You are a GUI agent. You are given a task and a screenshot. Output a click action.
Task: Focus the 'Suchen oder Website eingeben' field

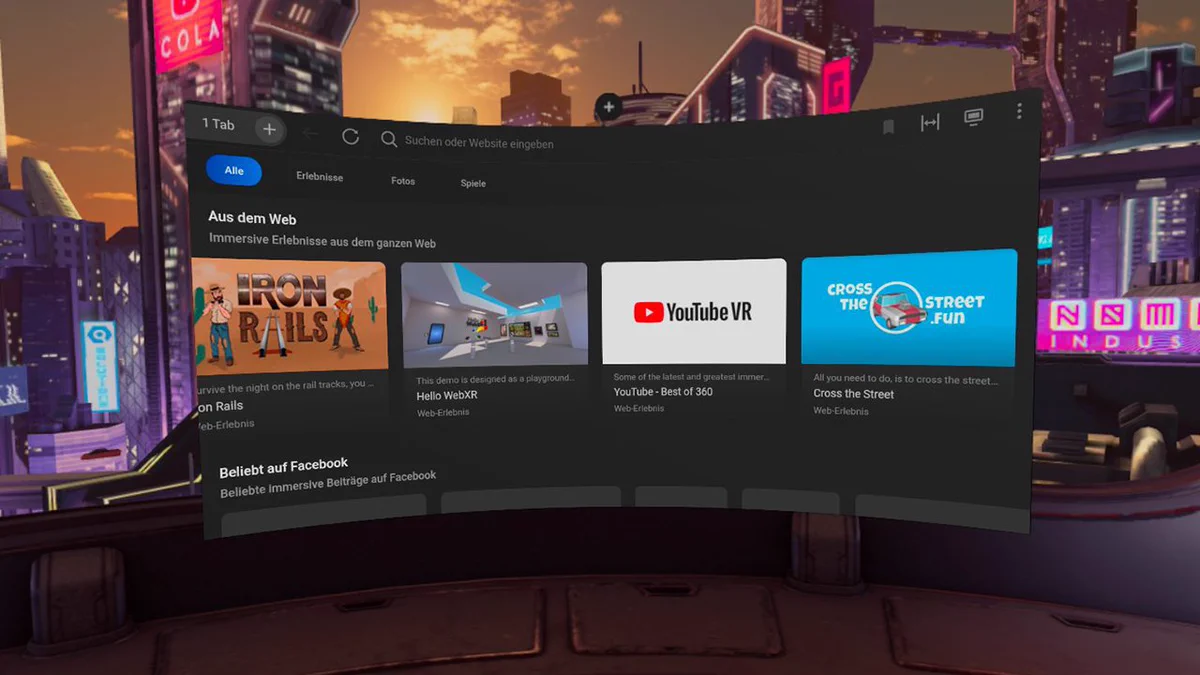click(x=479, y=143)
